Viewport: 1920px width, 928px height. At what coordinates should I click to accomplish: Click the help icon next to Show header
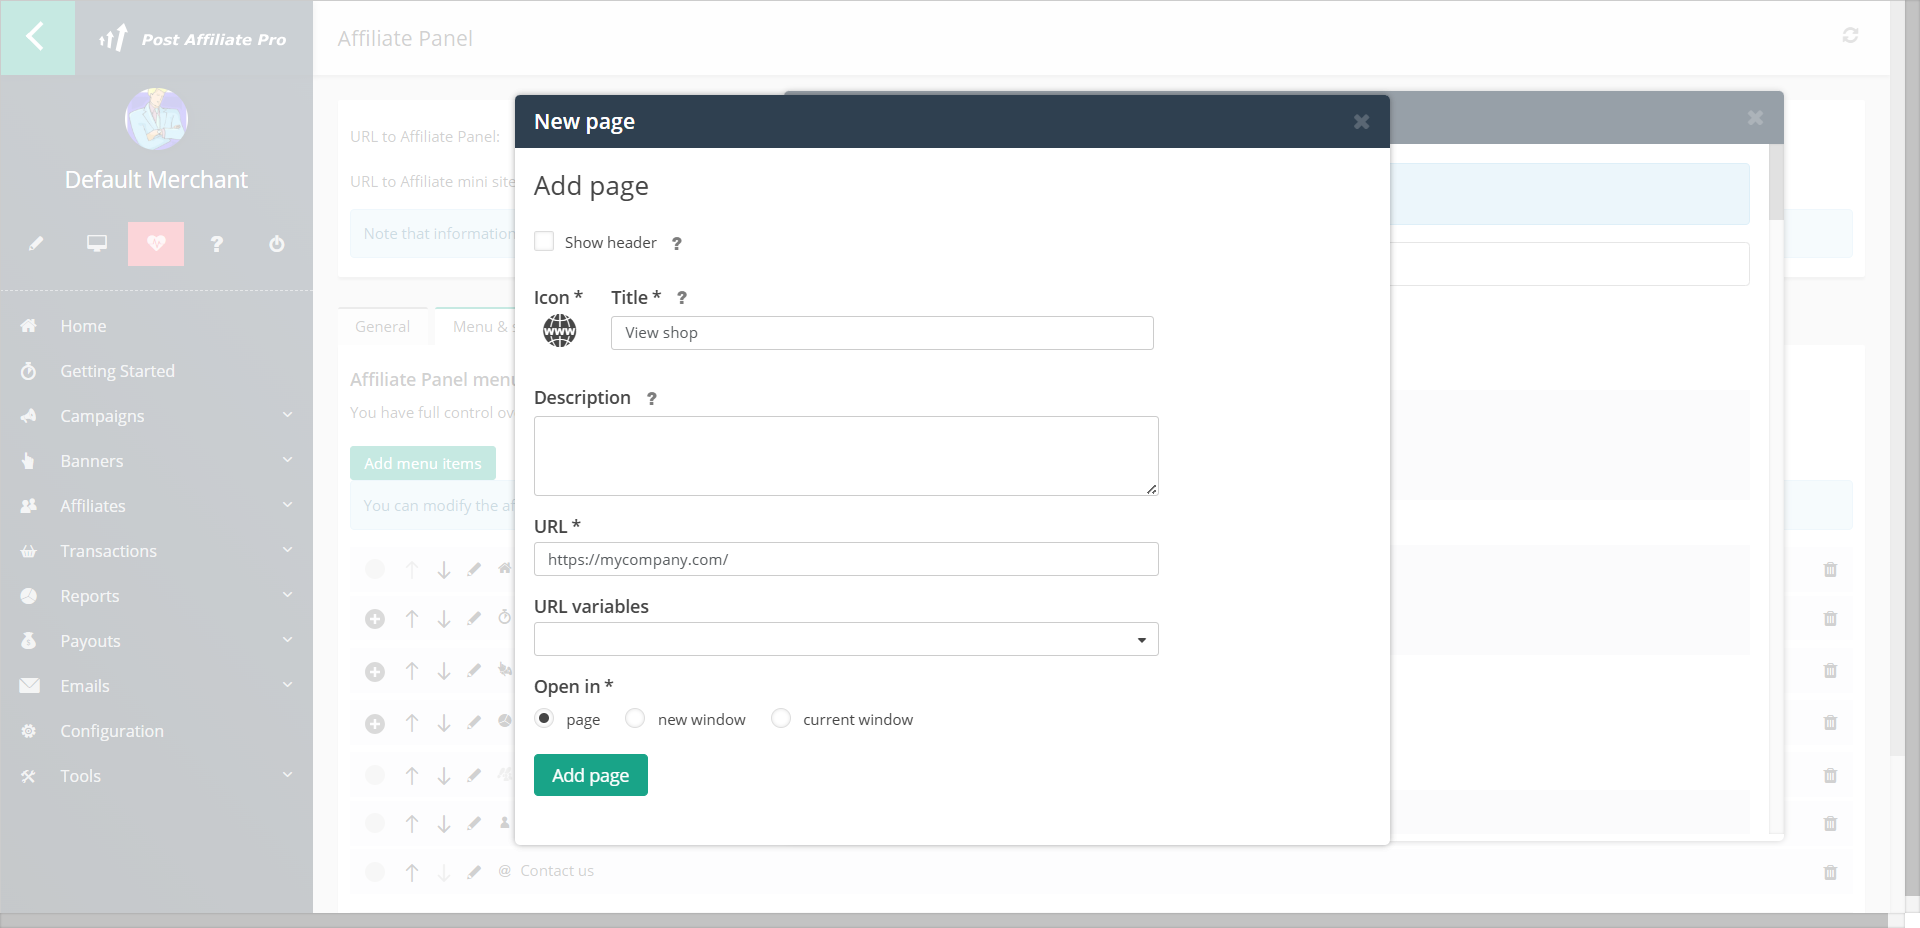coord(676,243)
